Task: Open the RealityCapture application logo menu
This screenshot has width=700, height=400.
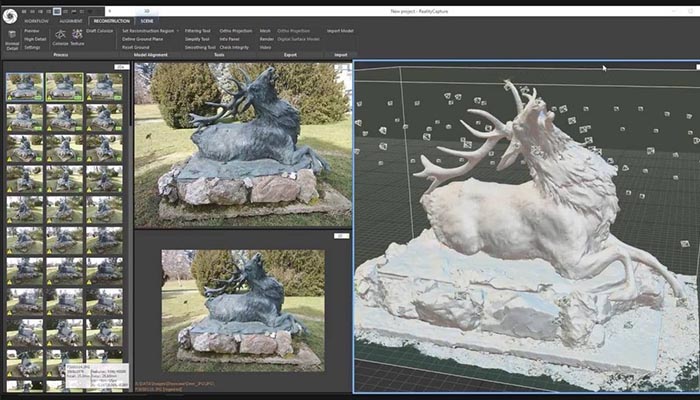Action: 9,16
